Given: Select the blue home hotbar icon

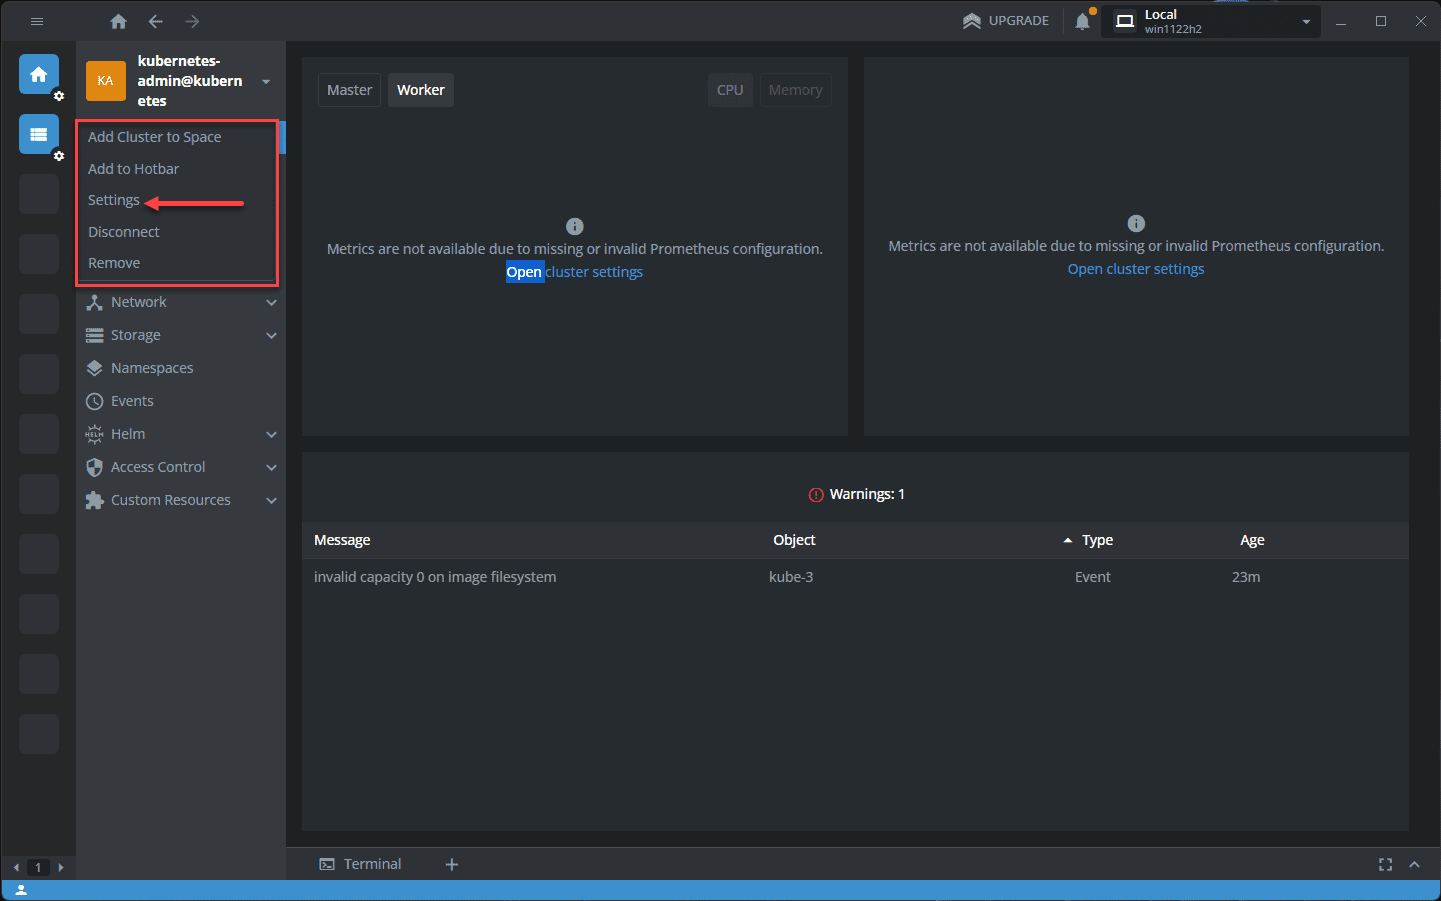Looking at the screenshot, I should click(x=39, y=74).
